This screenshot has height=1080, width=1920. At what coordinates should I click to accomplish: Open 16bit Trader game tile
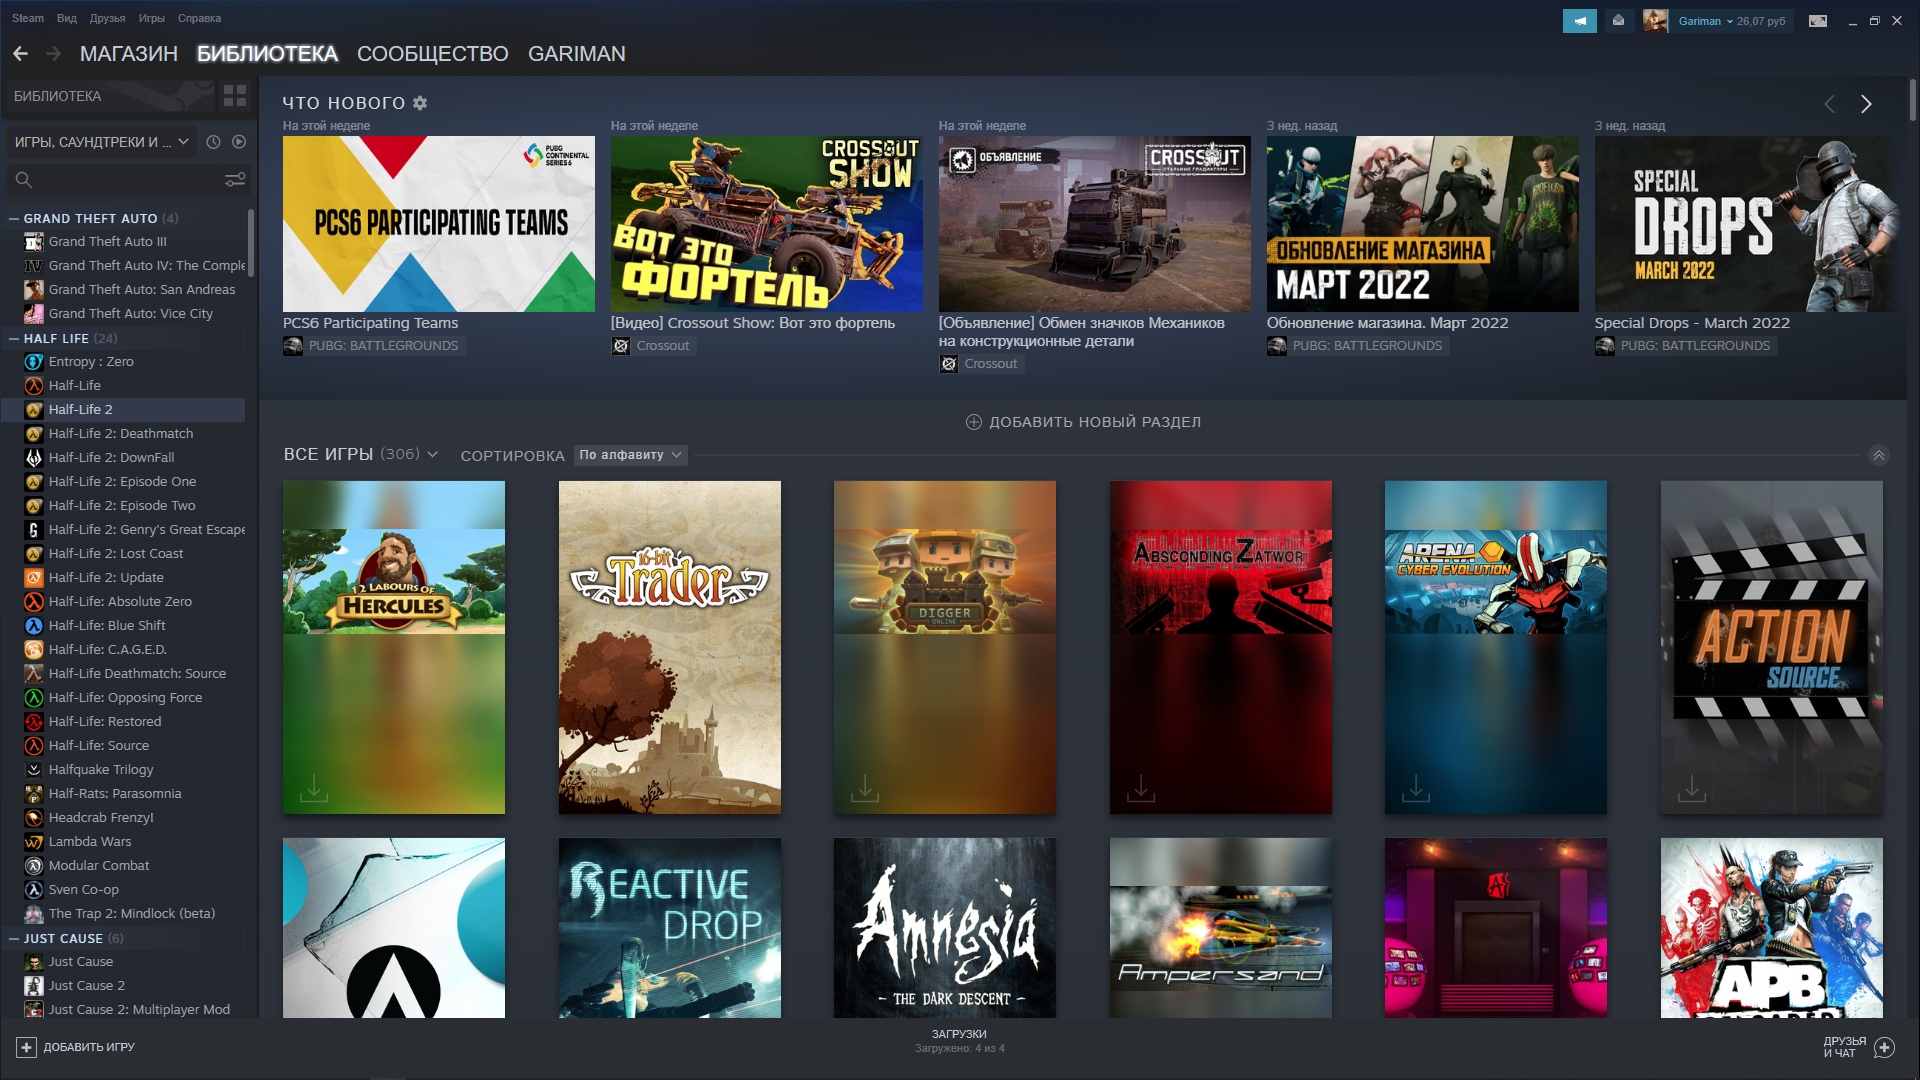(670, 647)
